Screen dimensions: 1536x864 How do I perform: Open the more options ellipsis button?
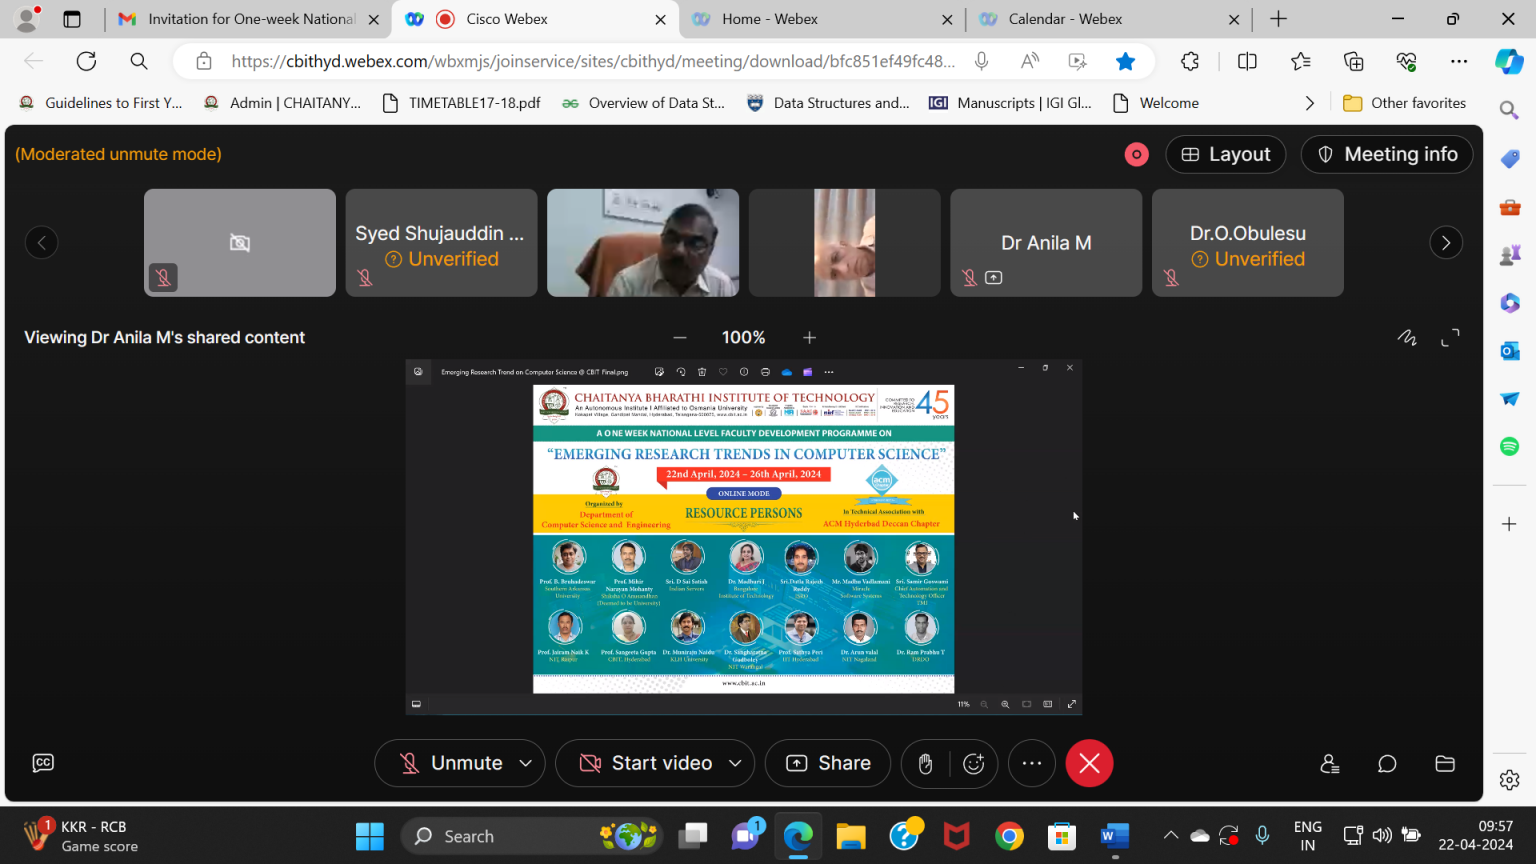tap(1032, 764)
